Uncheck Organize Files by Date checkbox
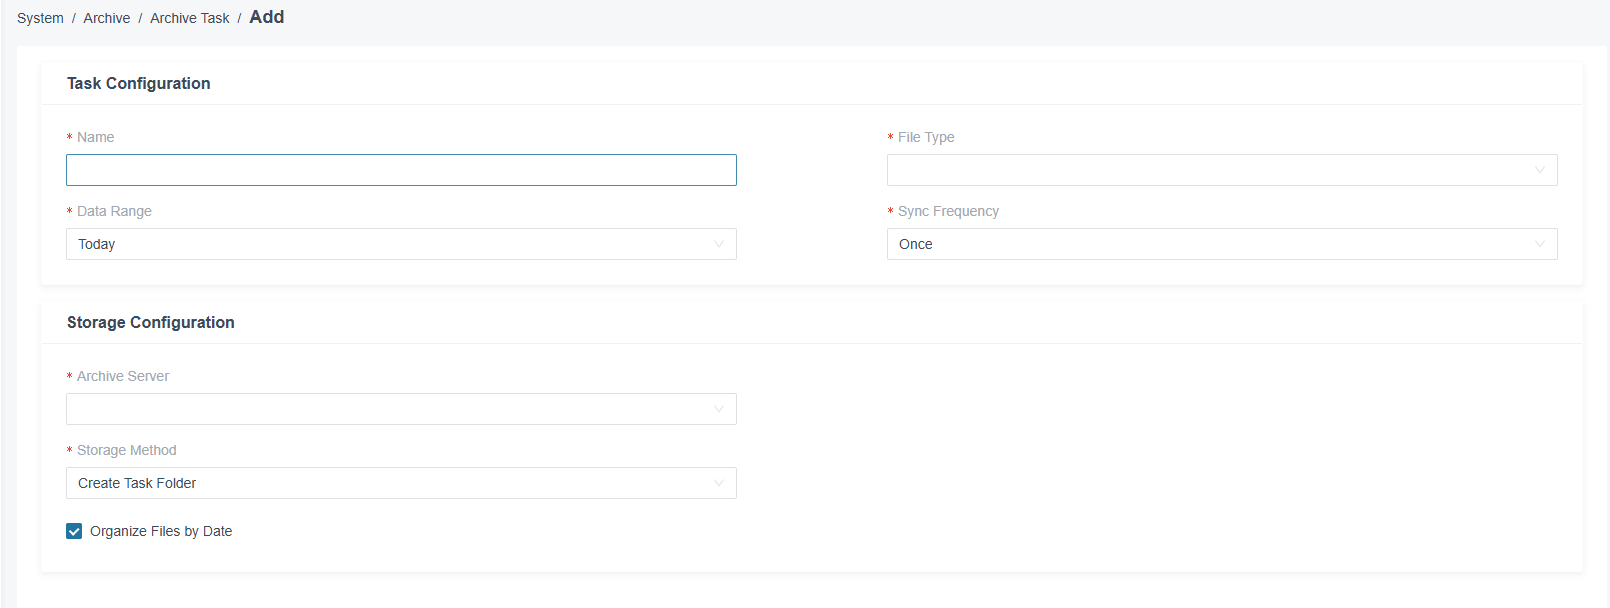 [x=74, y=531]
